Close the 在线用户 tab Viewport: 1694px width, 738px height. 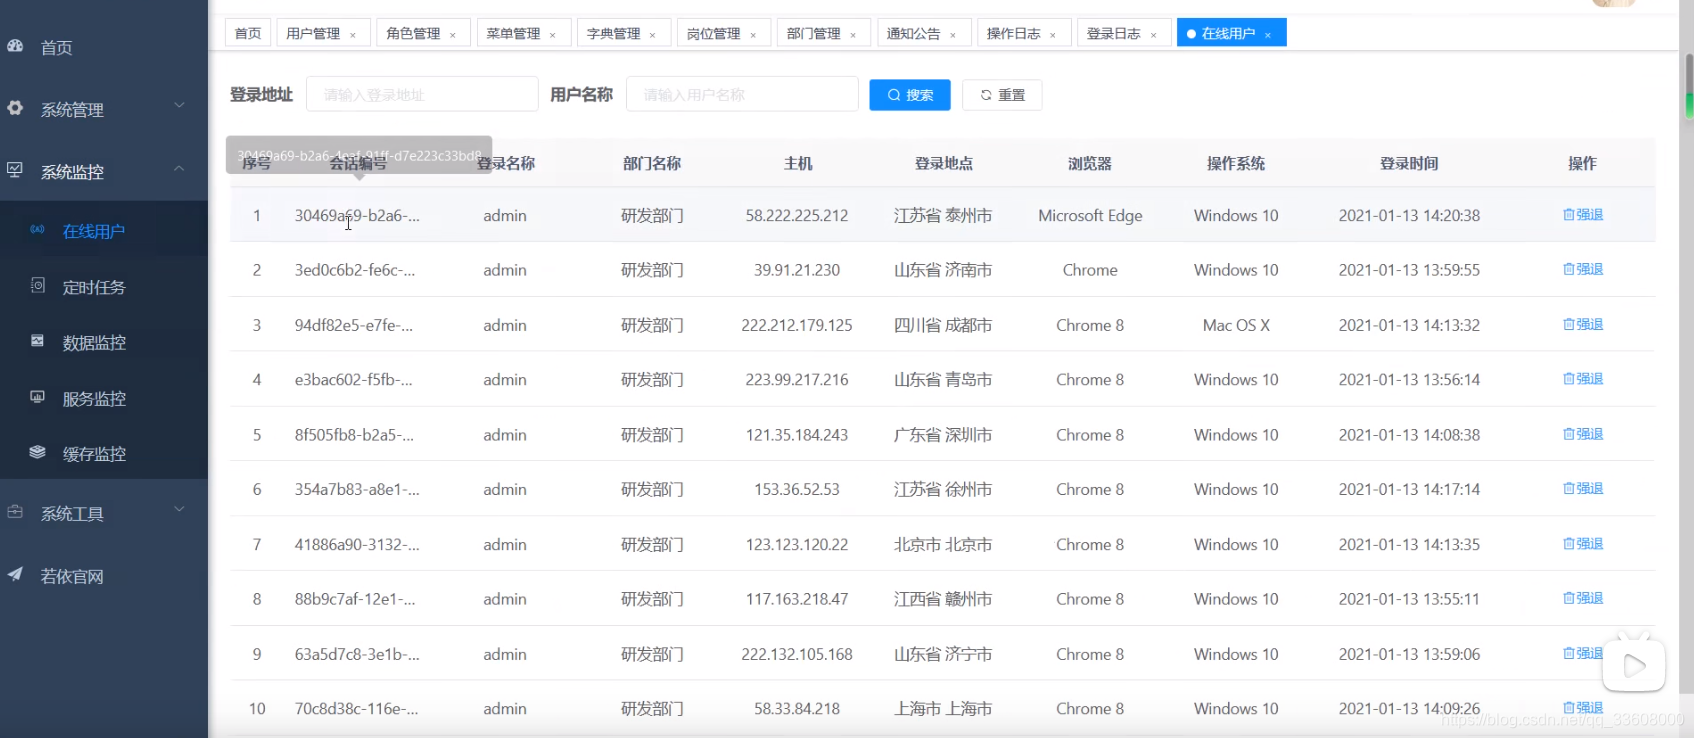coord(1268,35)
